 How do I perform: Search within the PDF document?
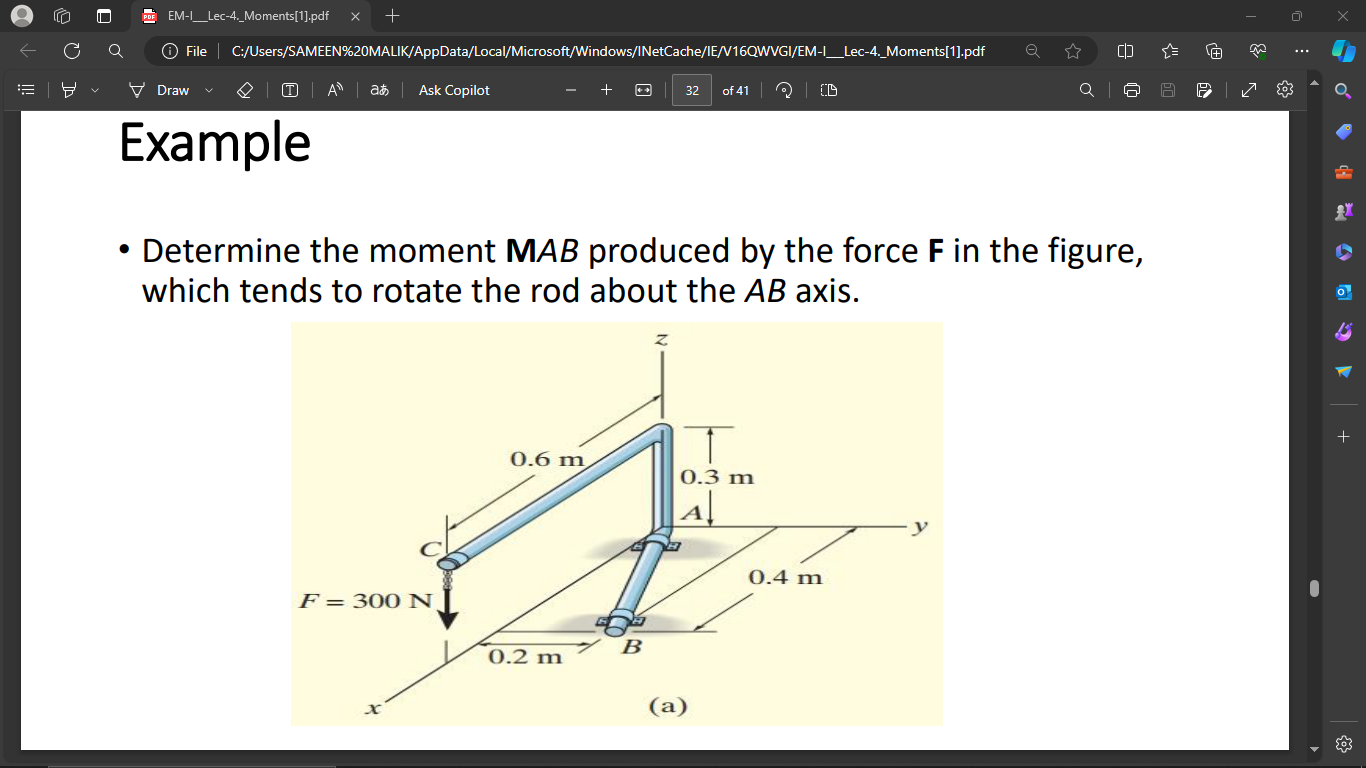(x=1086, y=90)
